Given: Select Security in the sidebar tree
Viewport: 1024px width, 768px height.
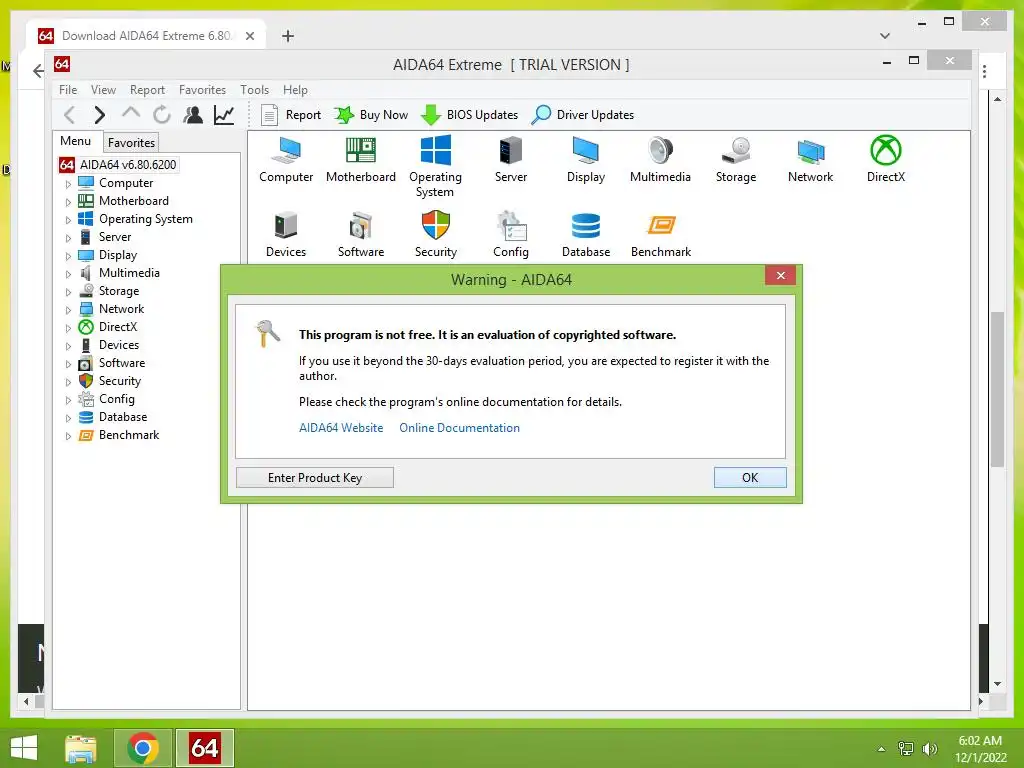Looking at the screenshot, I should coord(120,381).
